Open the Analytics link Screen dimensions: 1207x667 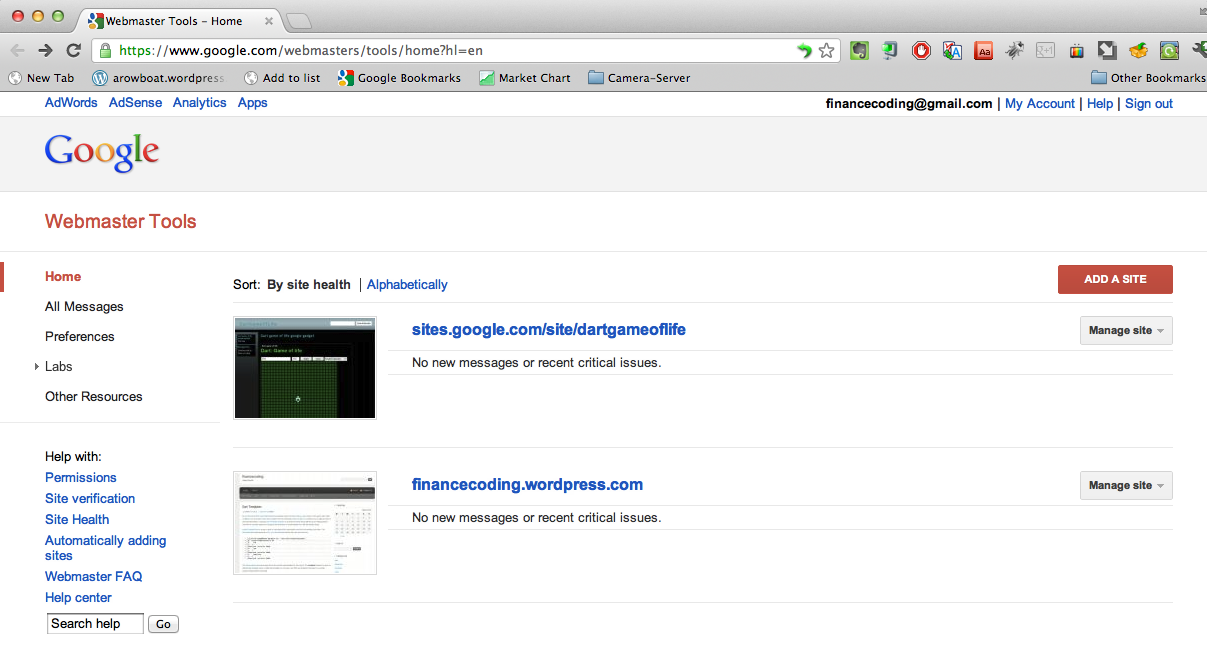coord(199,103)
